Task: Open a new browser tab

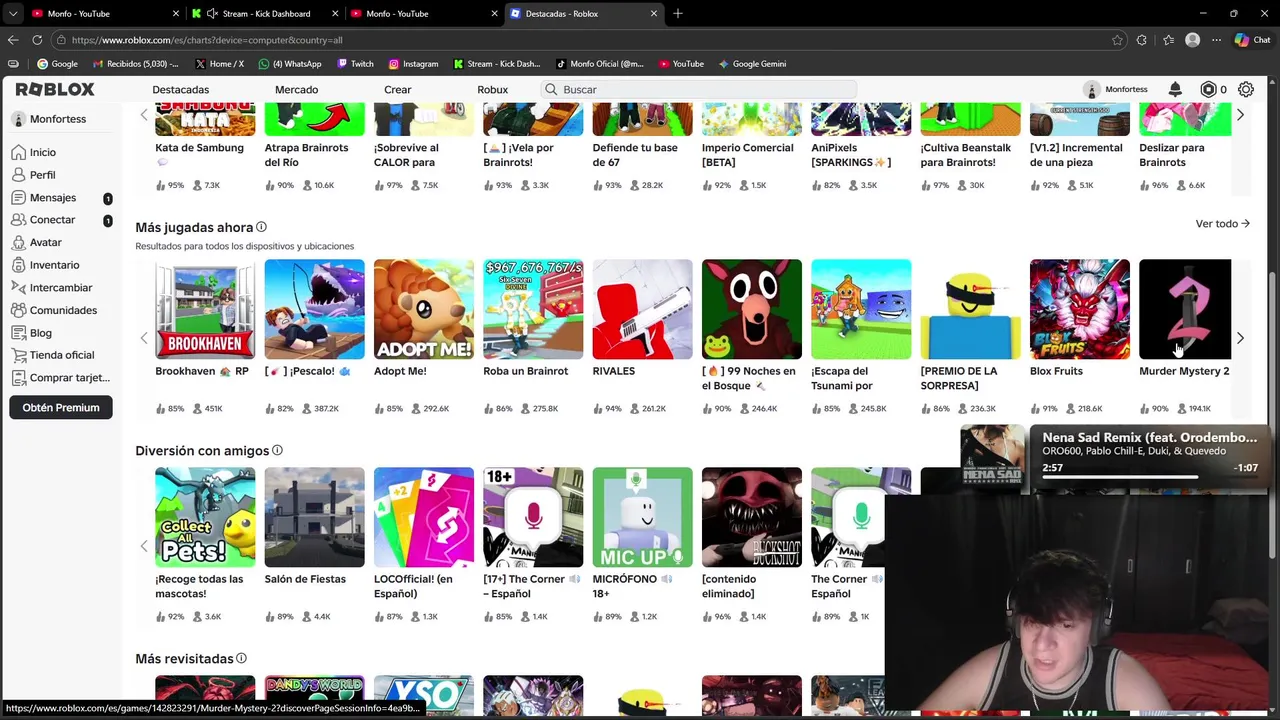Action: pos(678,13)
